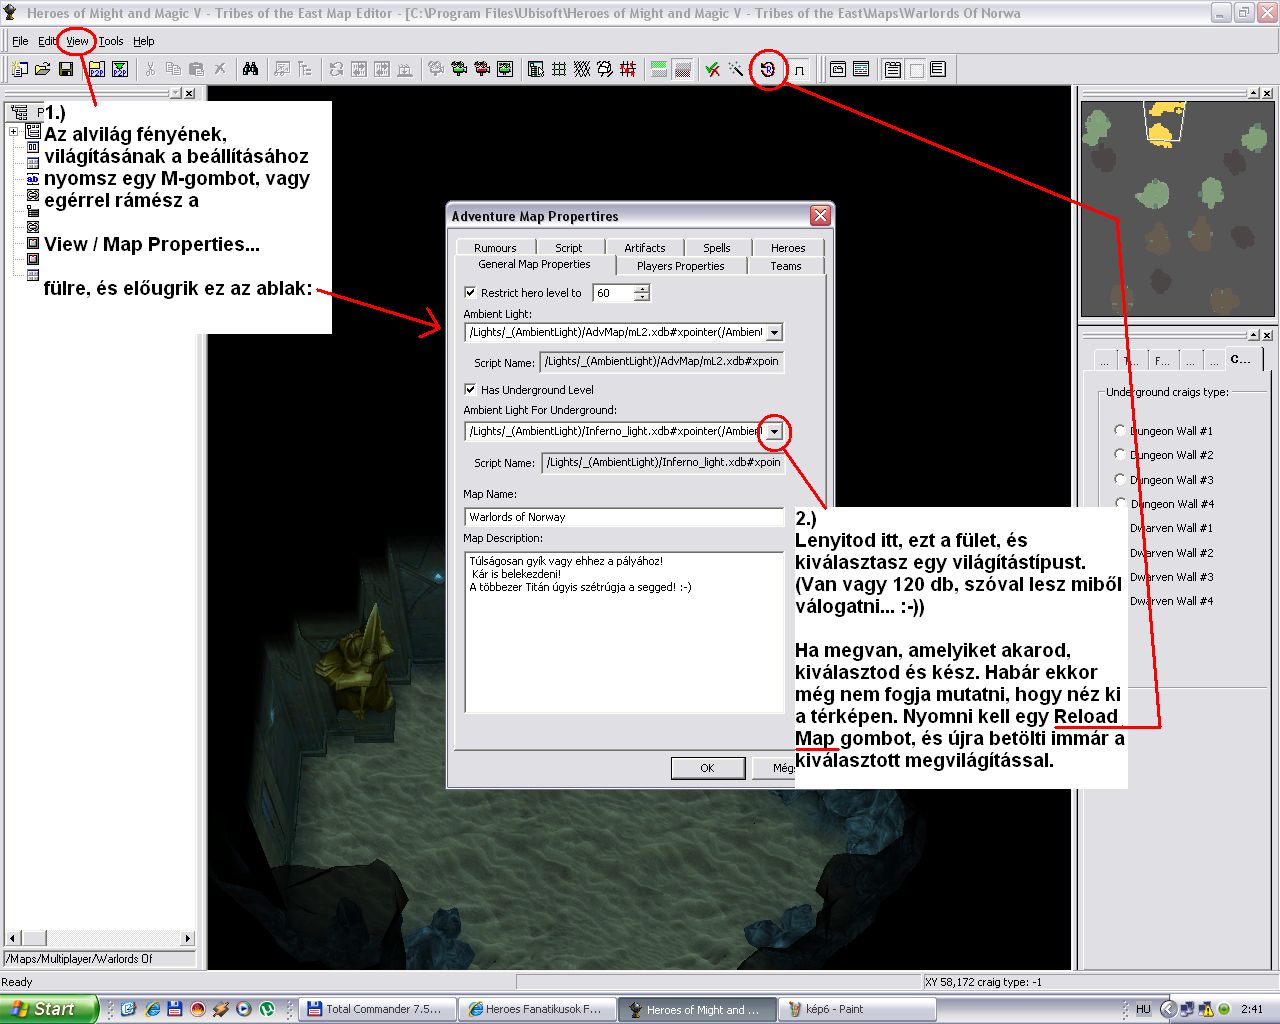Expand the top tree node in left panel
The image size is (1280, 1024).
pos(13,132)
